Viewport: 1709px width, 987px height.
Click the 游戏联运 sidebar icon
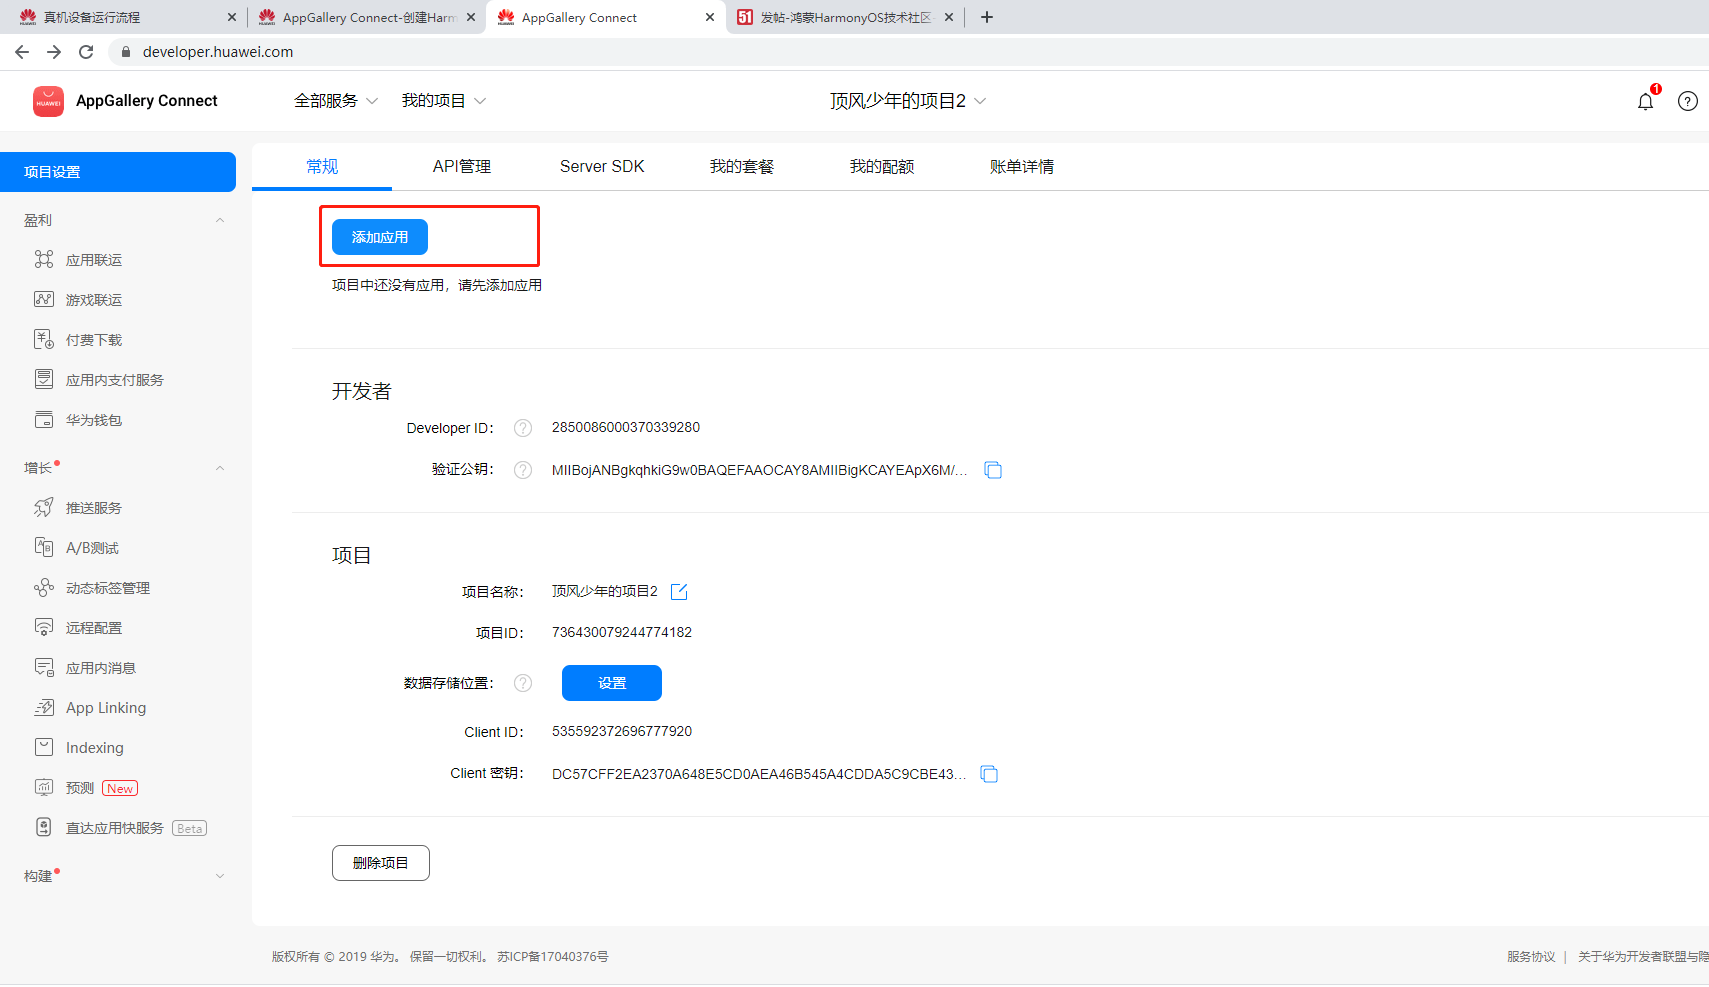click(x=44, y=300)
